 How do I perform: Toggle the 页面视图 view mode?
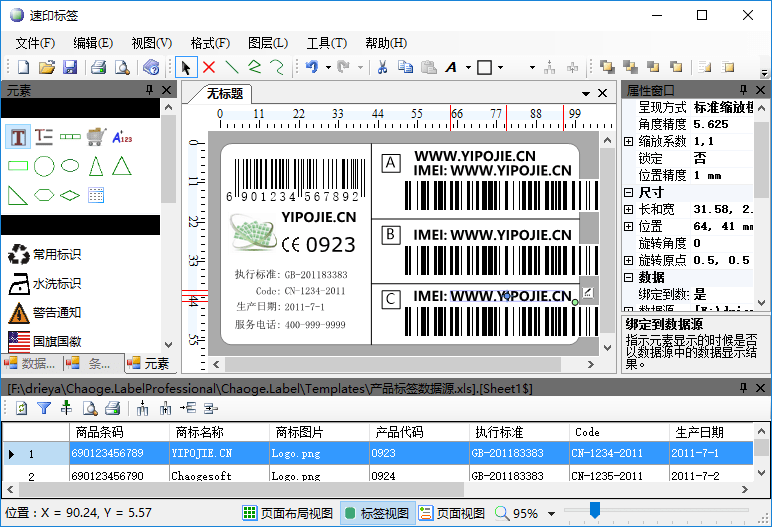(452, 513)
